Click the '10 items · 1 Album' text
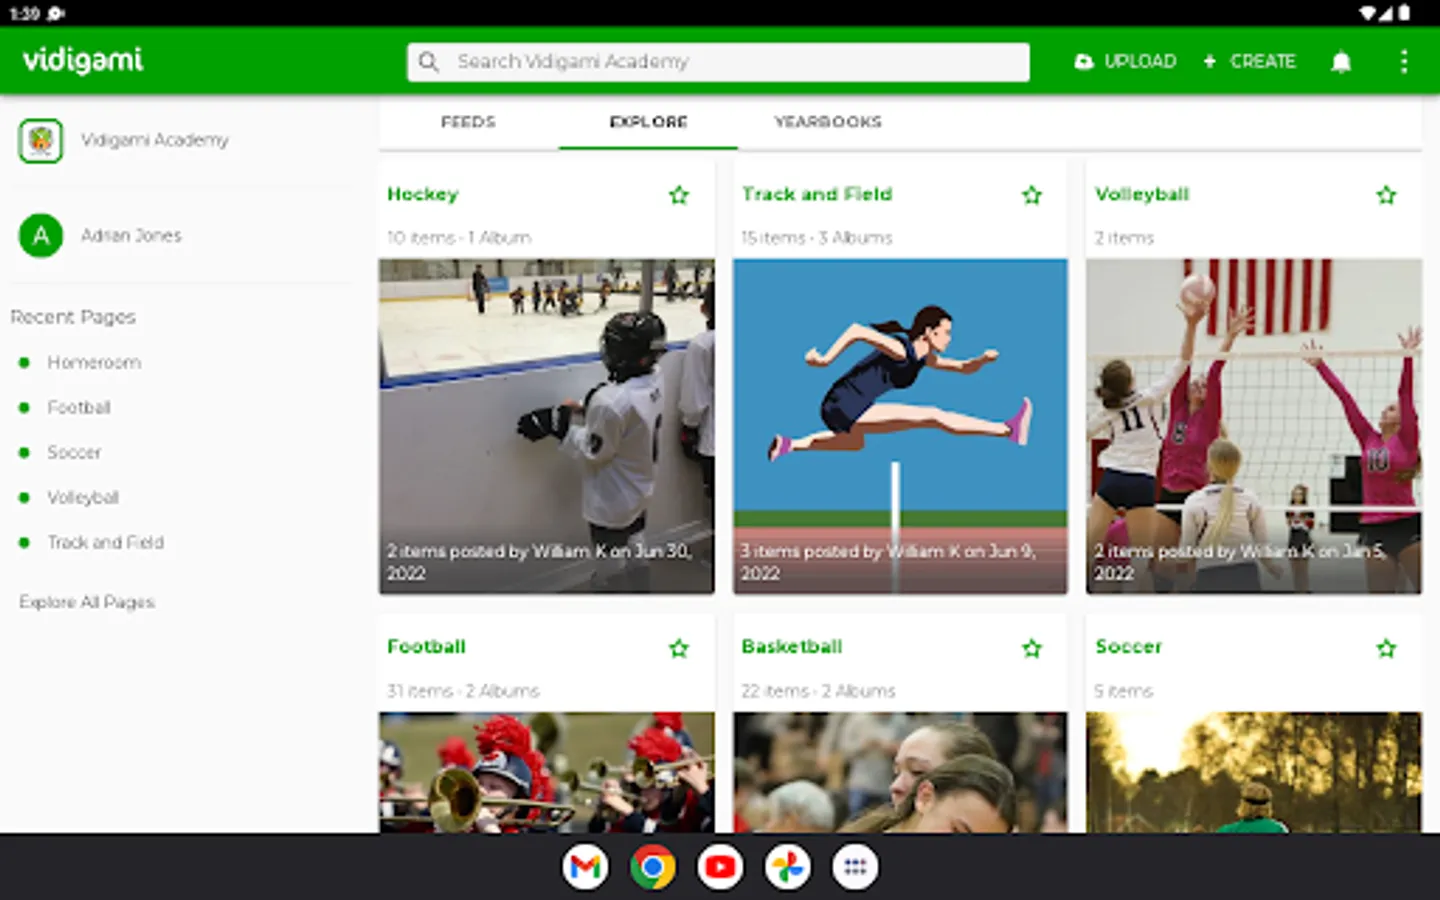The image size is (1440, 900). coord(459,238)
